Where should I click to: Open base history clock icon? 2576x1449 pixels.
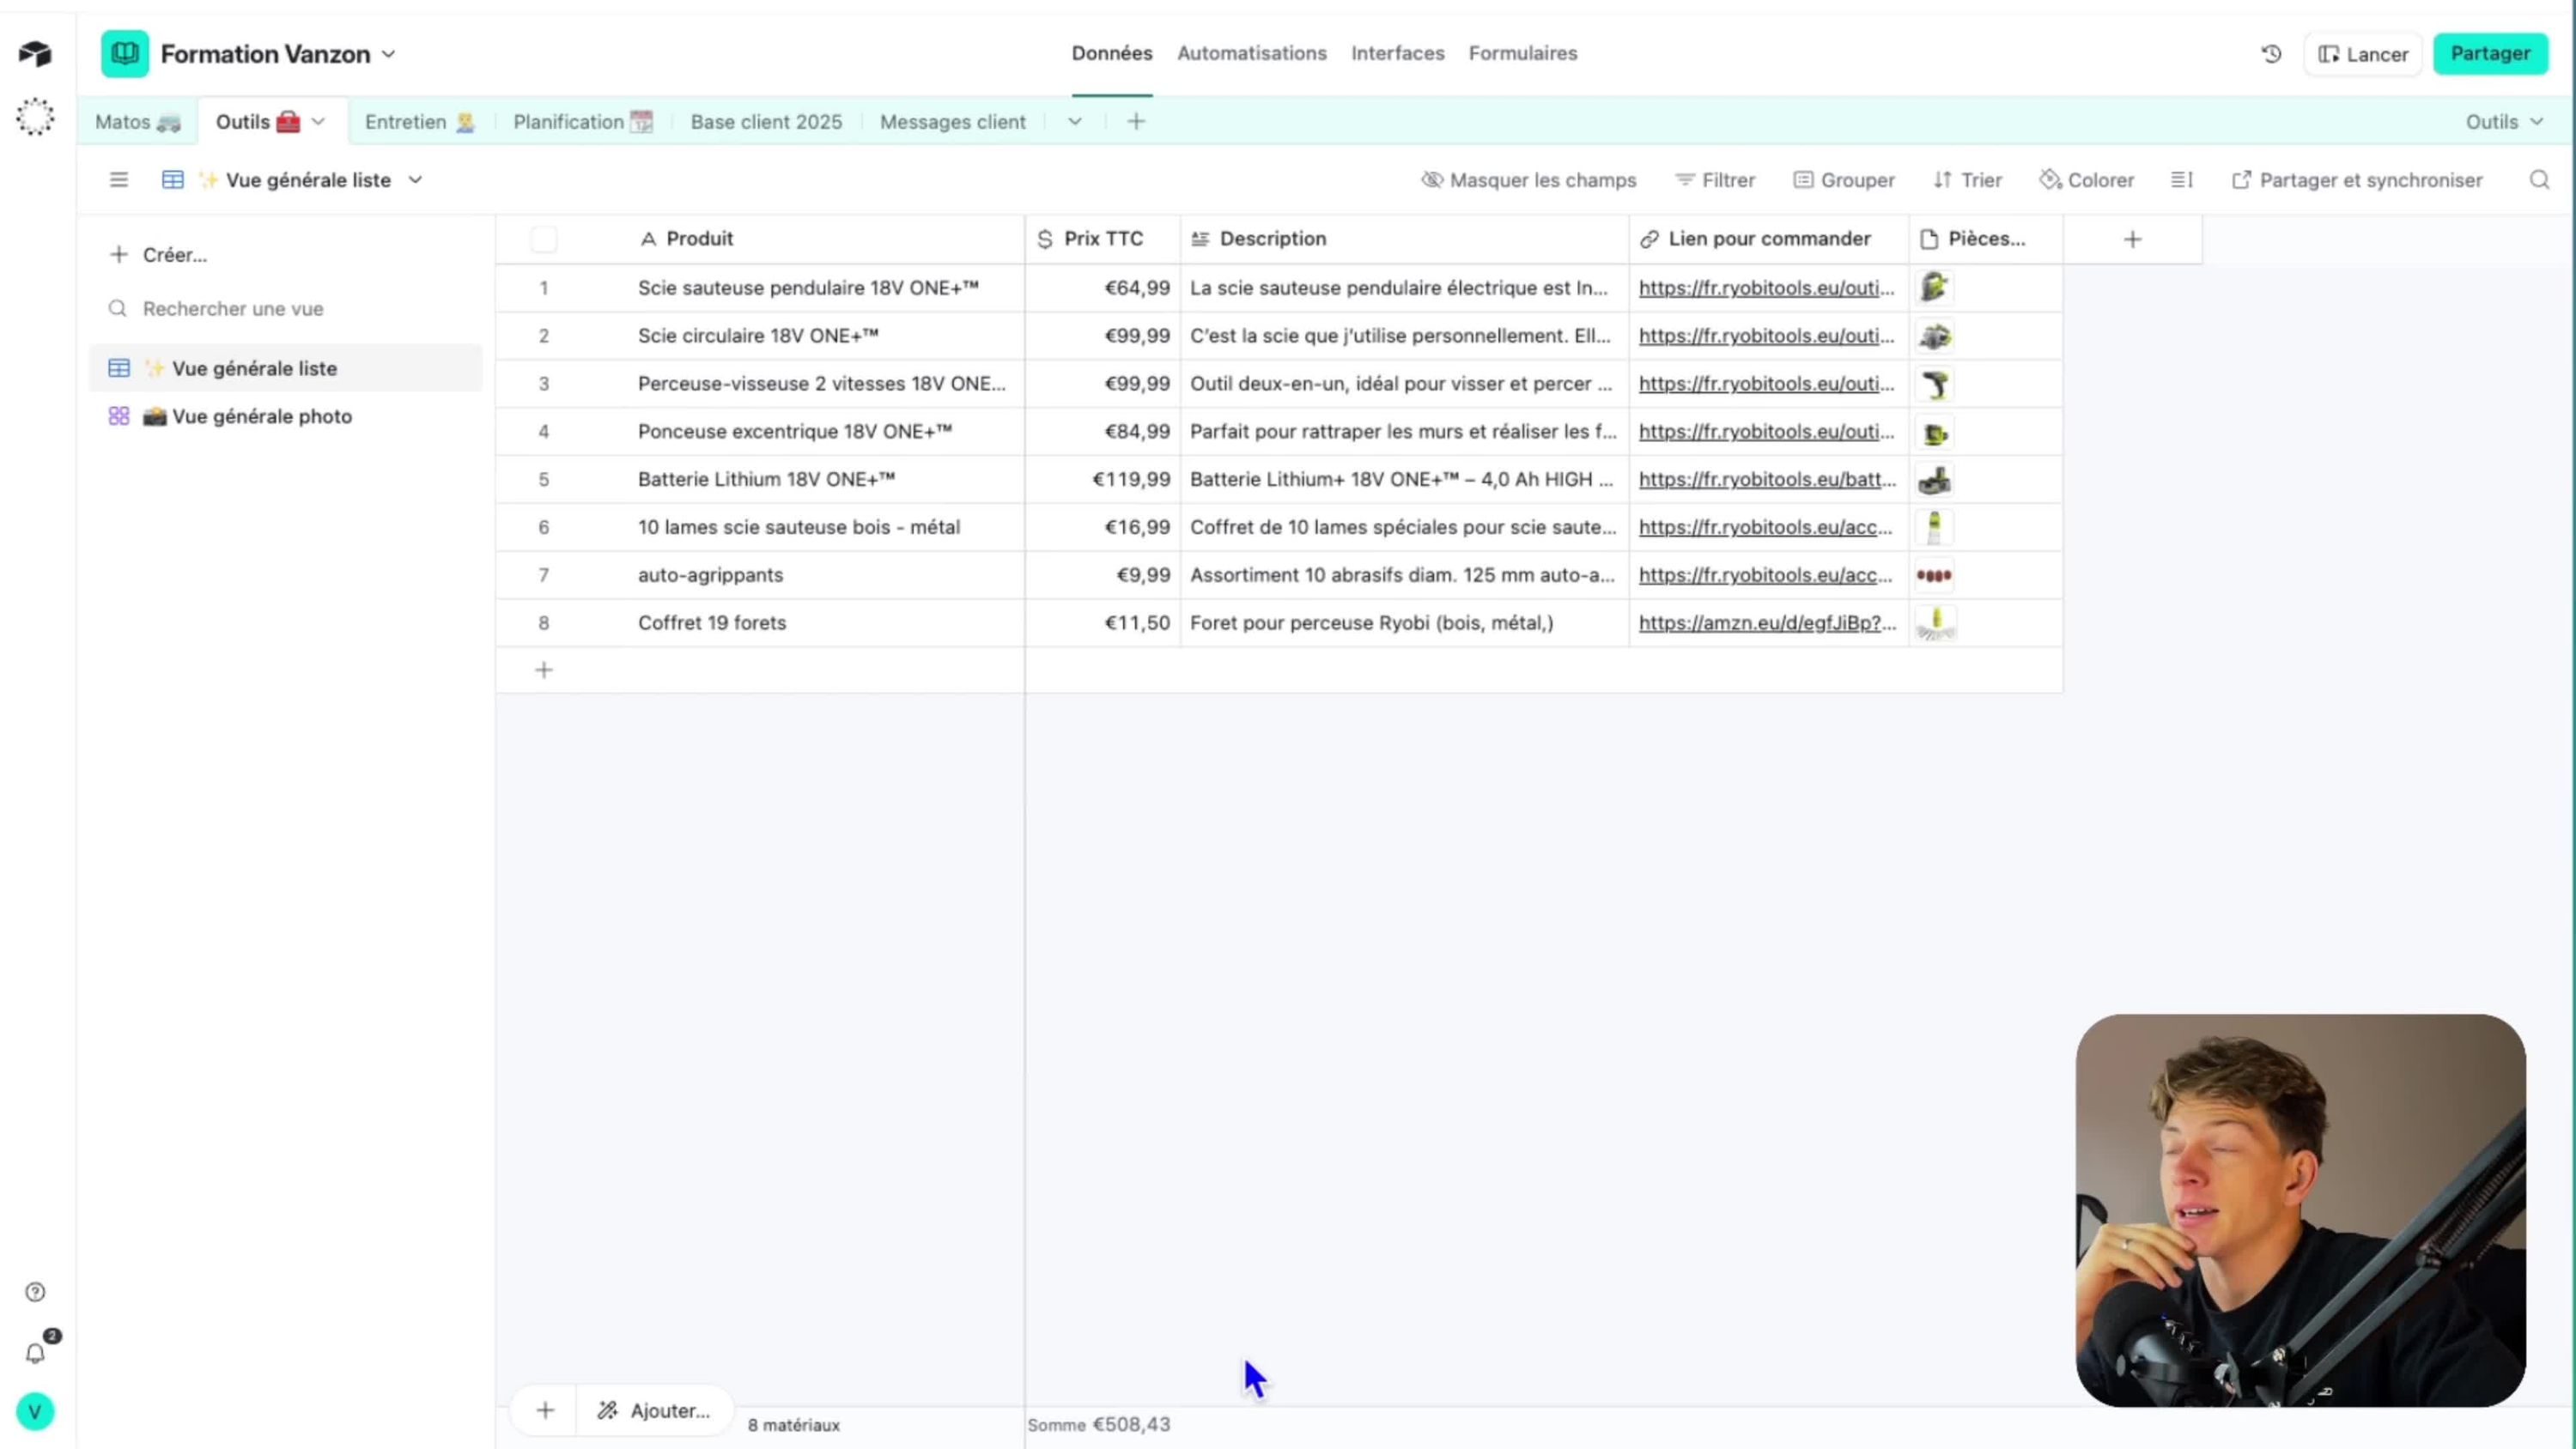[x=2271, y=54]
